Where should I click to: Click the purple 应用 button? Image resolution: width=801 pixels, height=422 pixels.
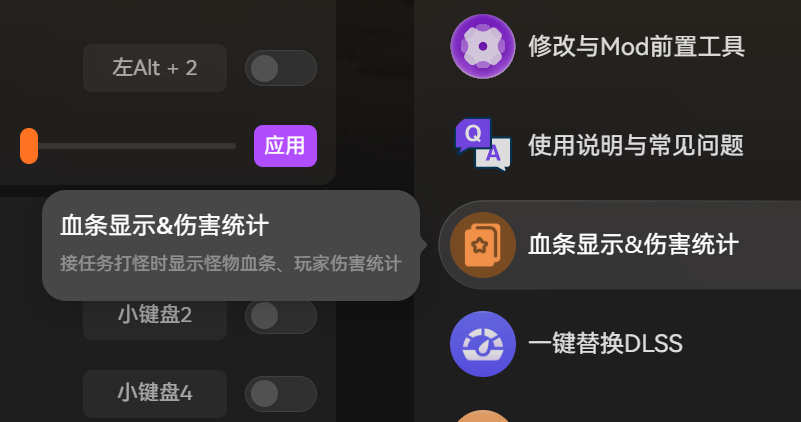286,146
